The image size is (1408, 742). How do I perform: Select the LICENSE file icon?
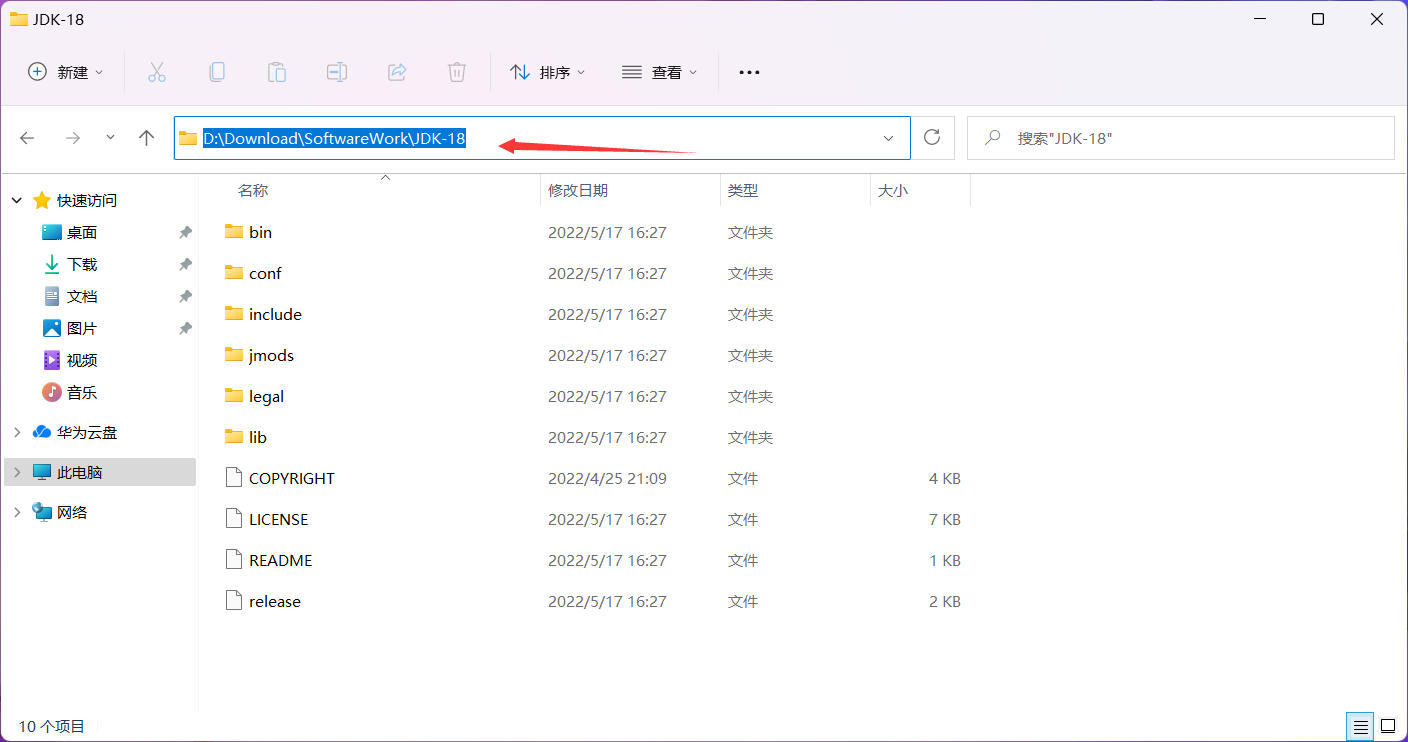pyautogui.click(x=234, y=519)
